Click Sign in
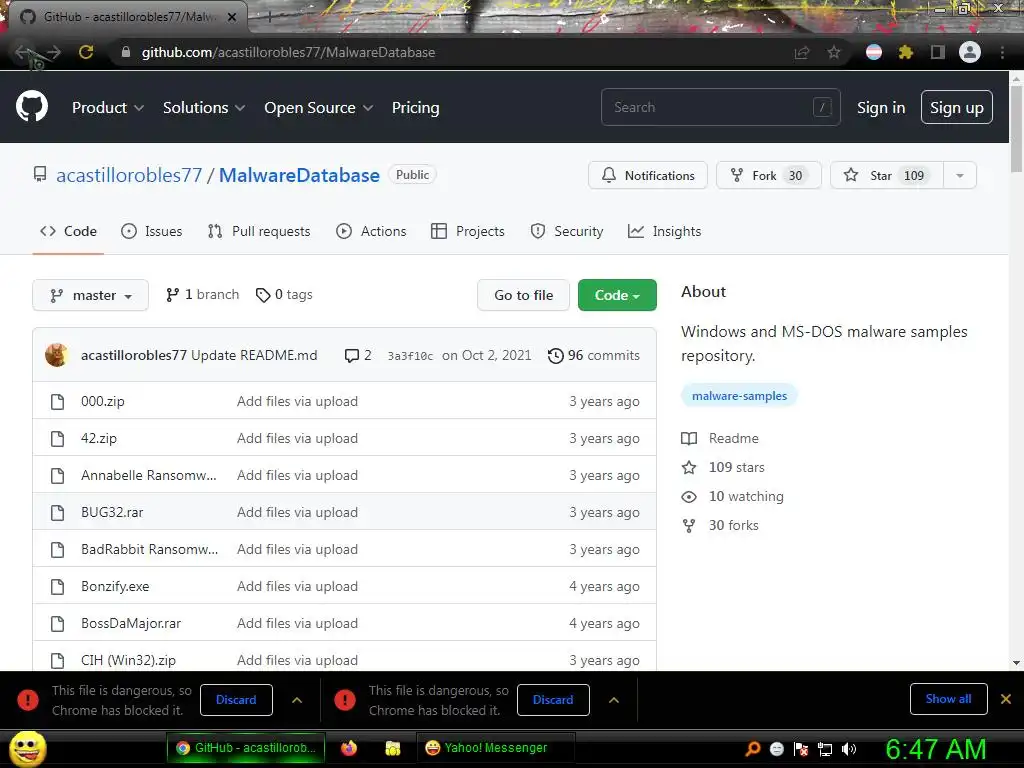 881,108
